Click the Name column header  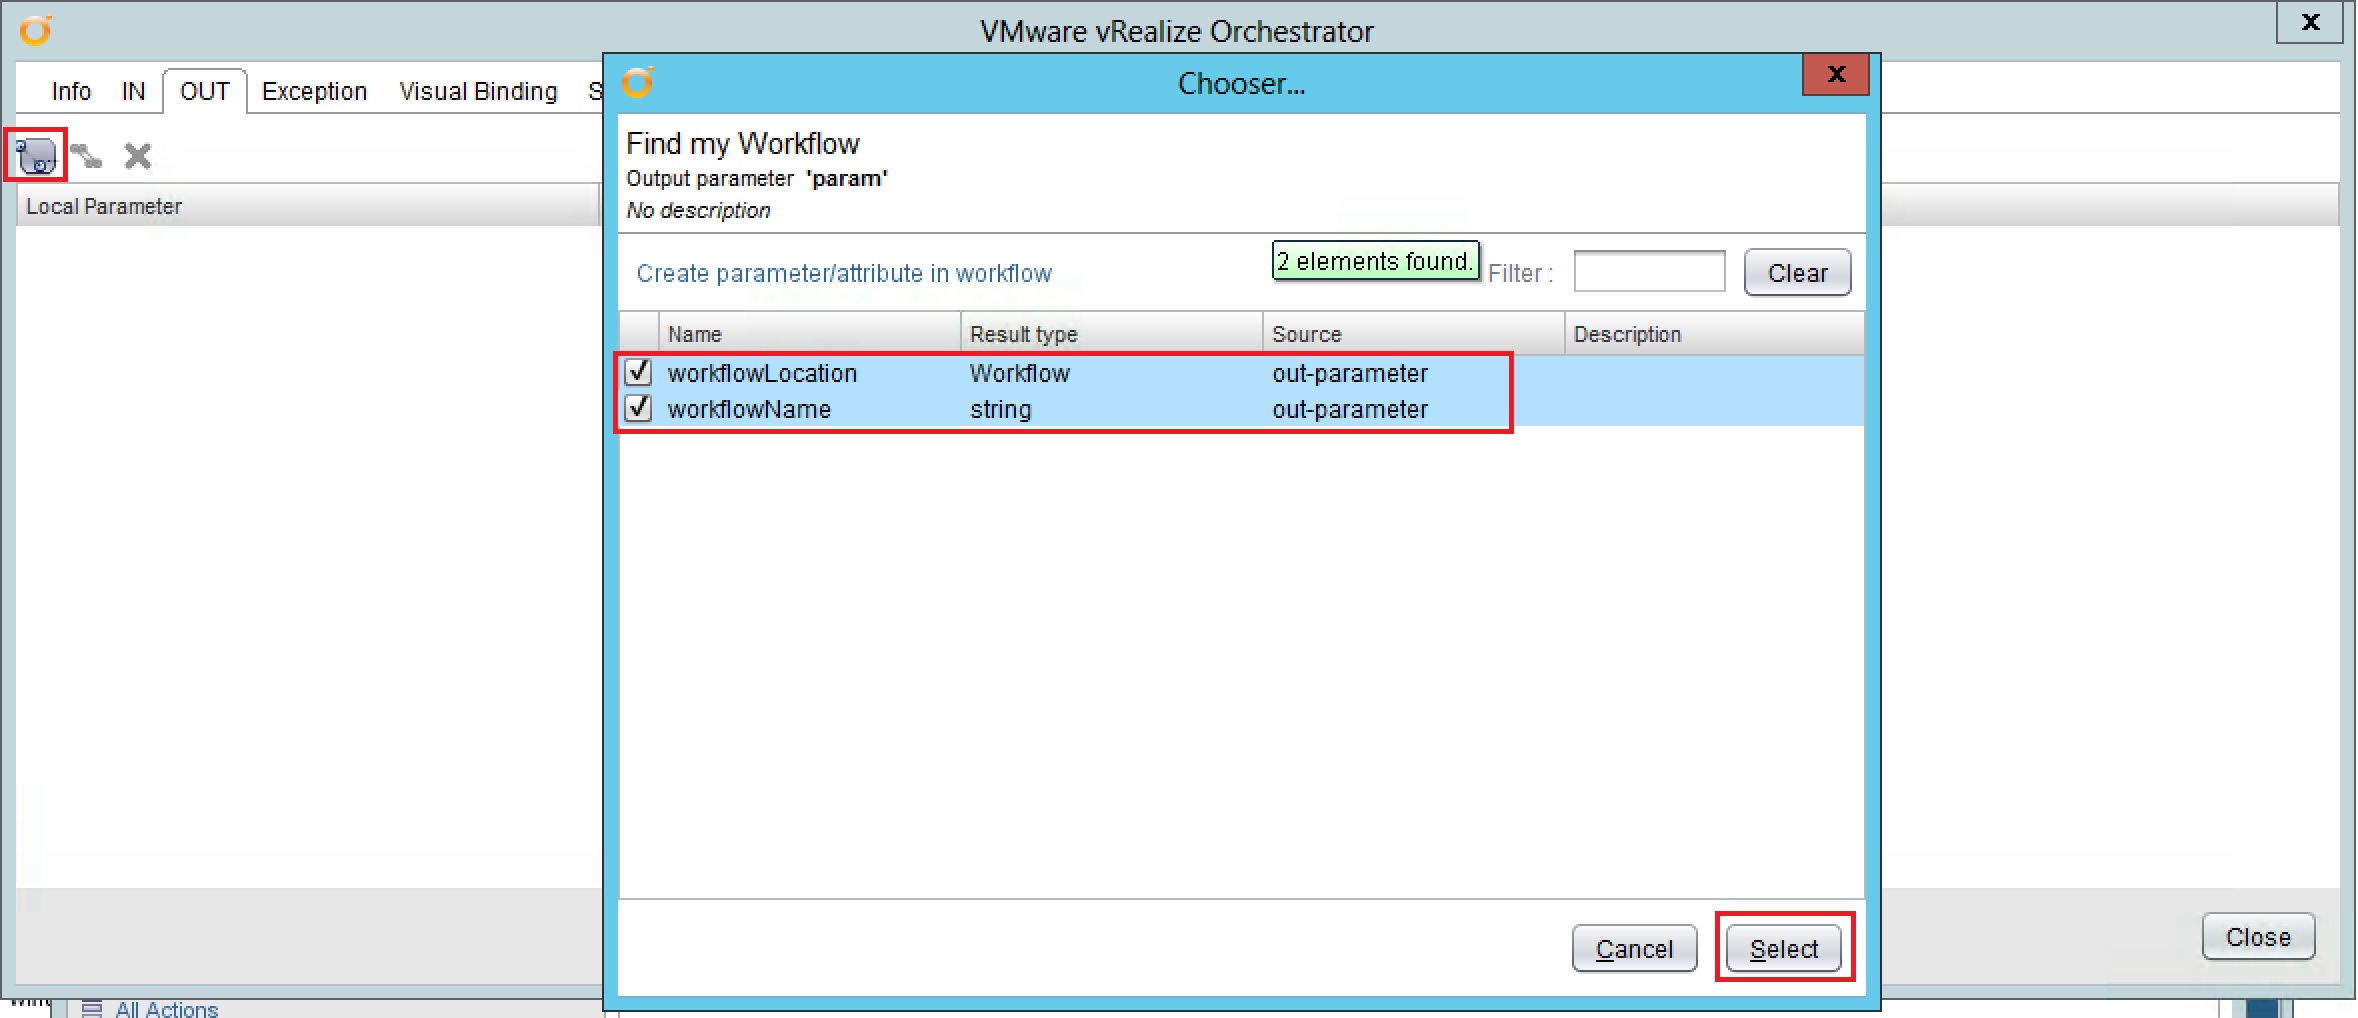695,333
